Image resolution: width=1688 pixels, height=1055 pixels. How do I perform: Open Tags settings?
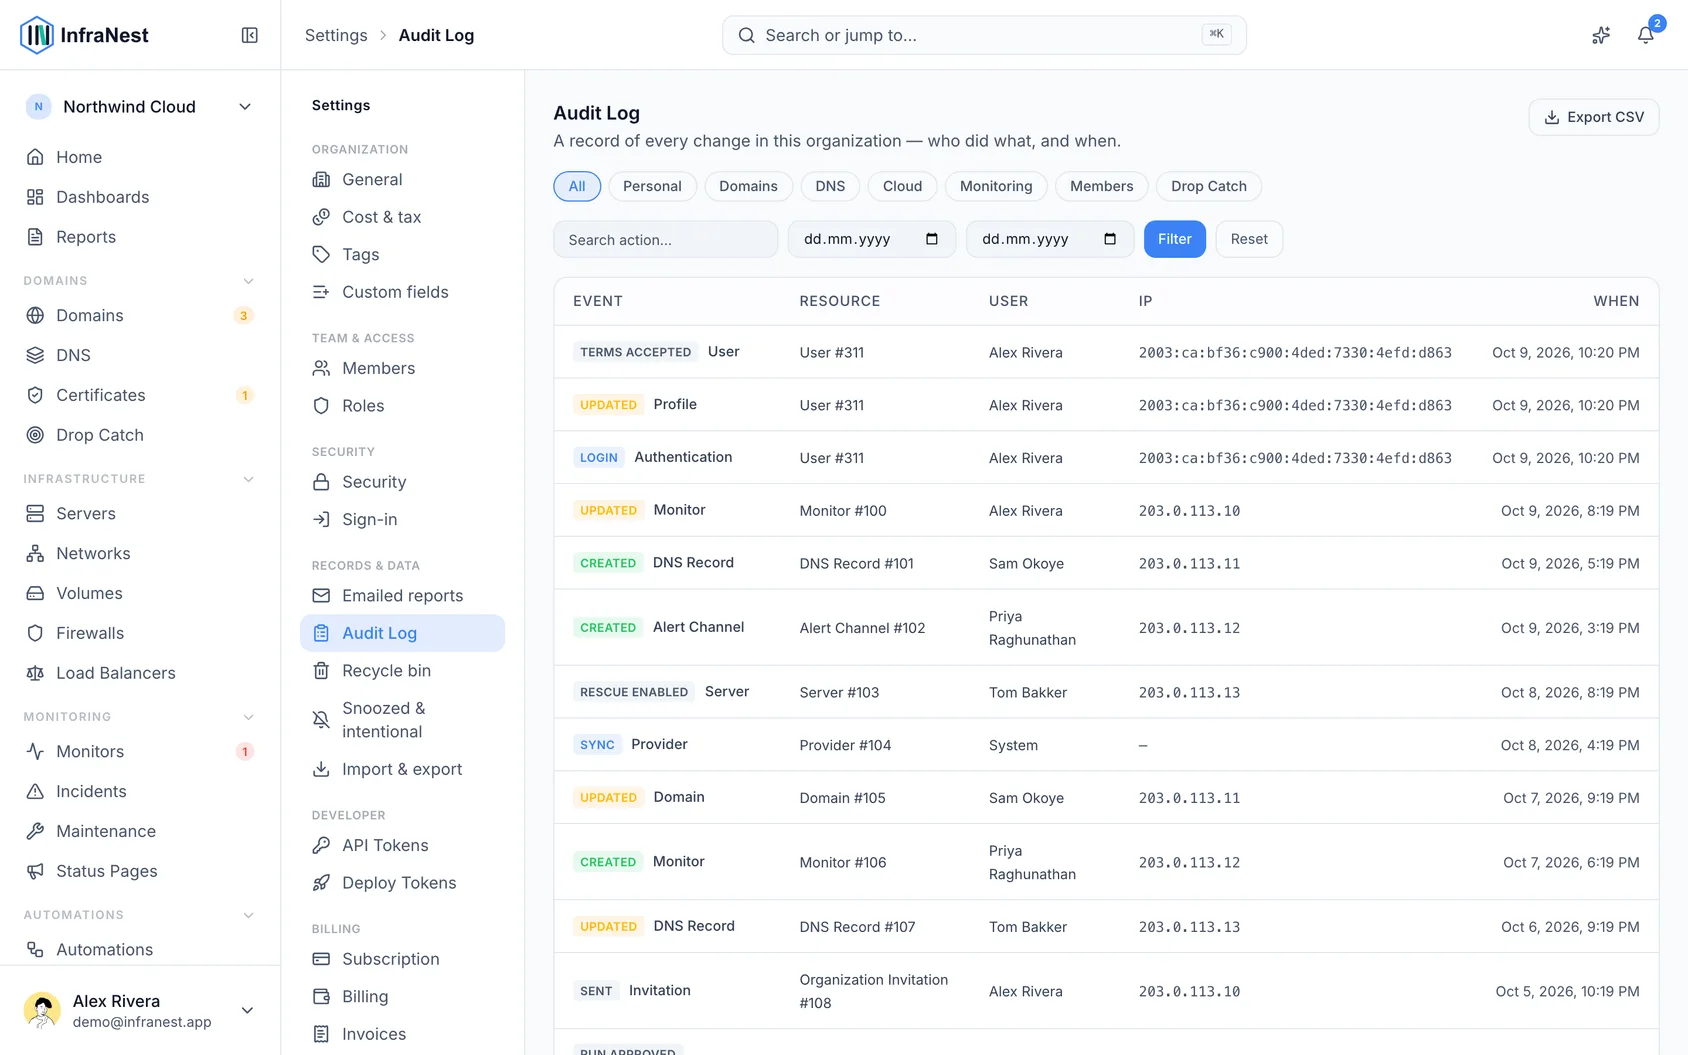pyautogui.click(x=402, y=254)
